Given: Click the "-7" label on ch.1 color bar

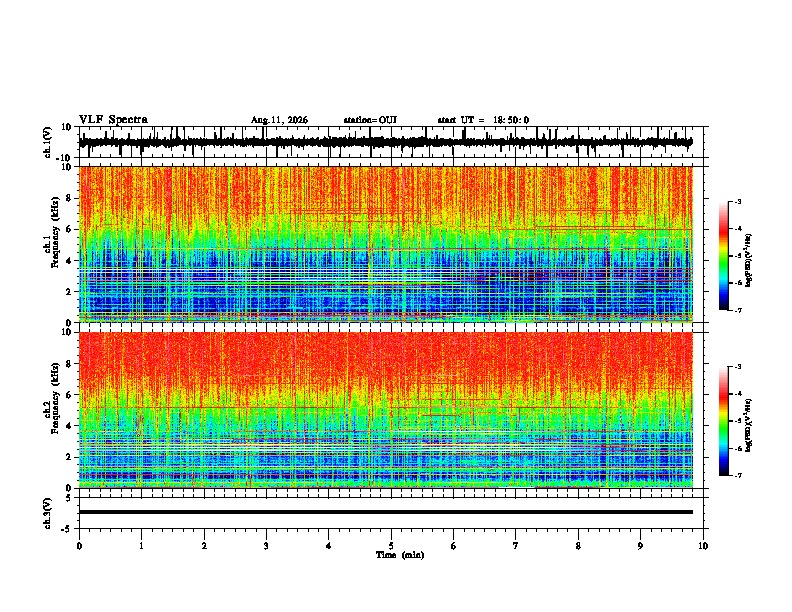Looking at the screenshot, I should [738, 310].
